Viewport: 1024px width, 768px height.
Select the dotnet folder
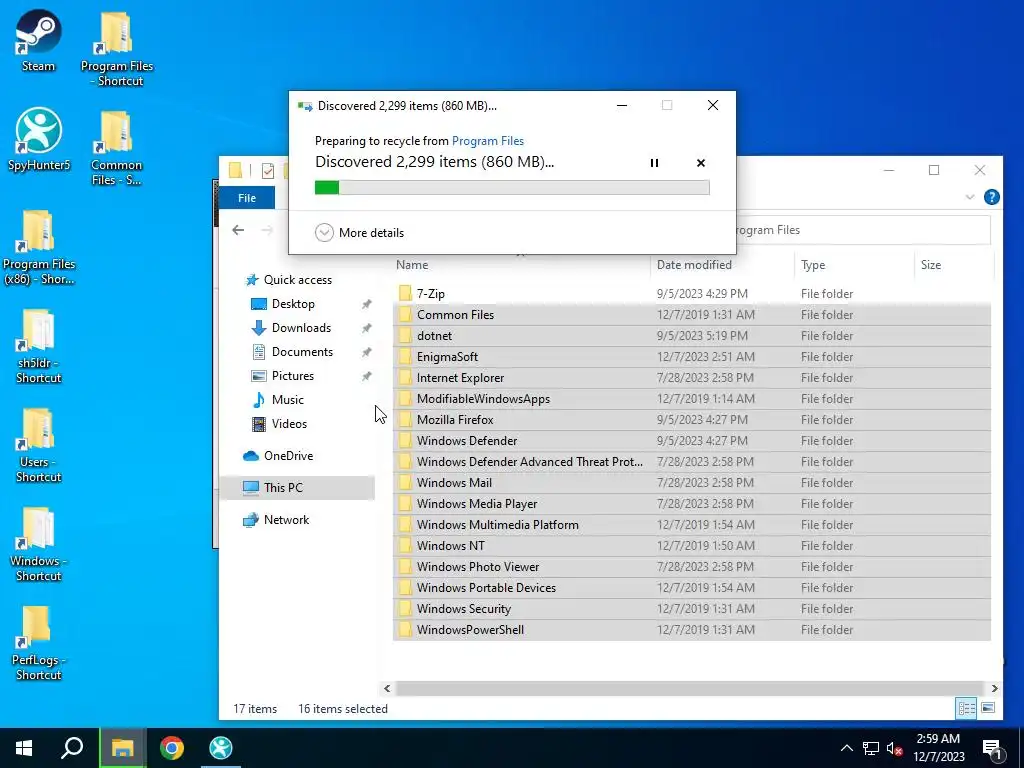(692, 336)
